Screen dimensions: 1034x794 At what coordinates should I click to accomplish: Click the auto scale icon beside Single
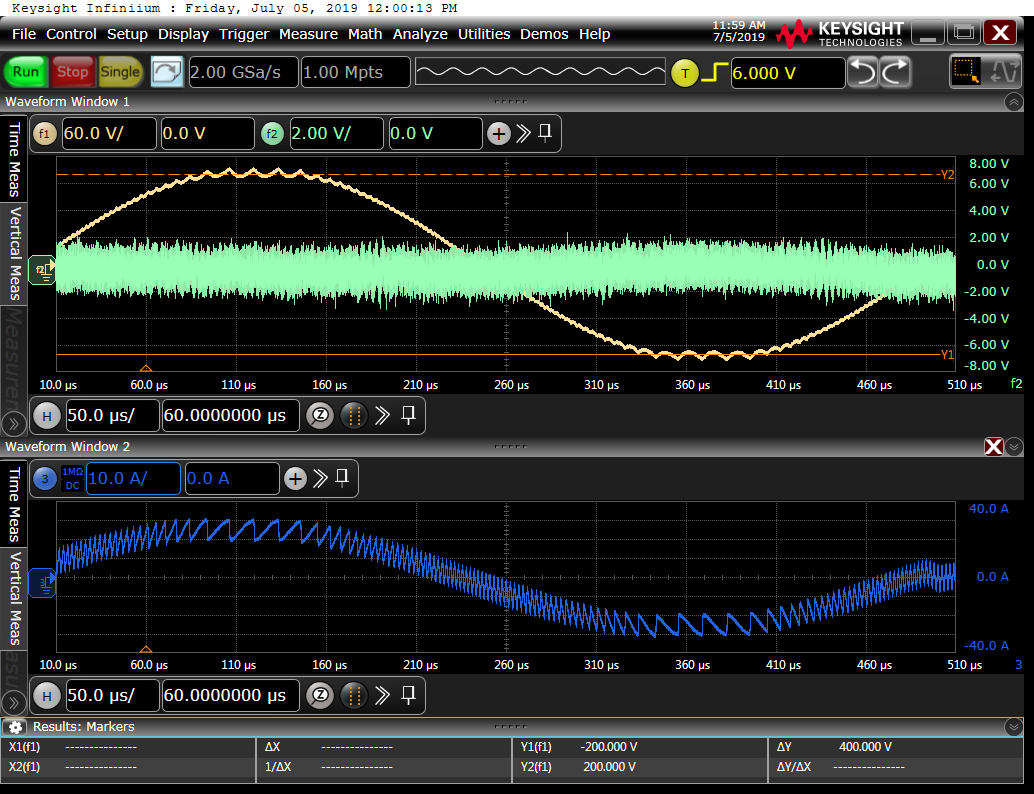pyautogui.click(x=167, y=72)
